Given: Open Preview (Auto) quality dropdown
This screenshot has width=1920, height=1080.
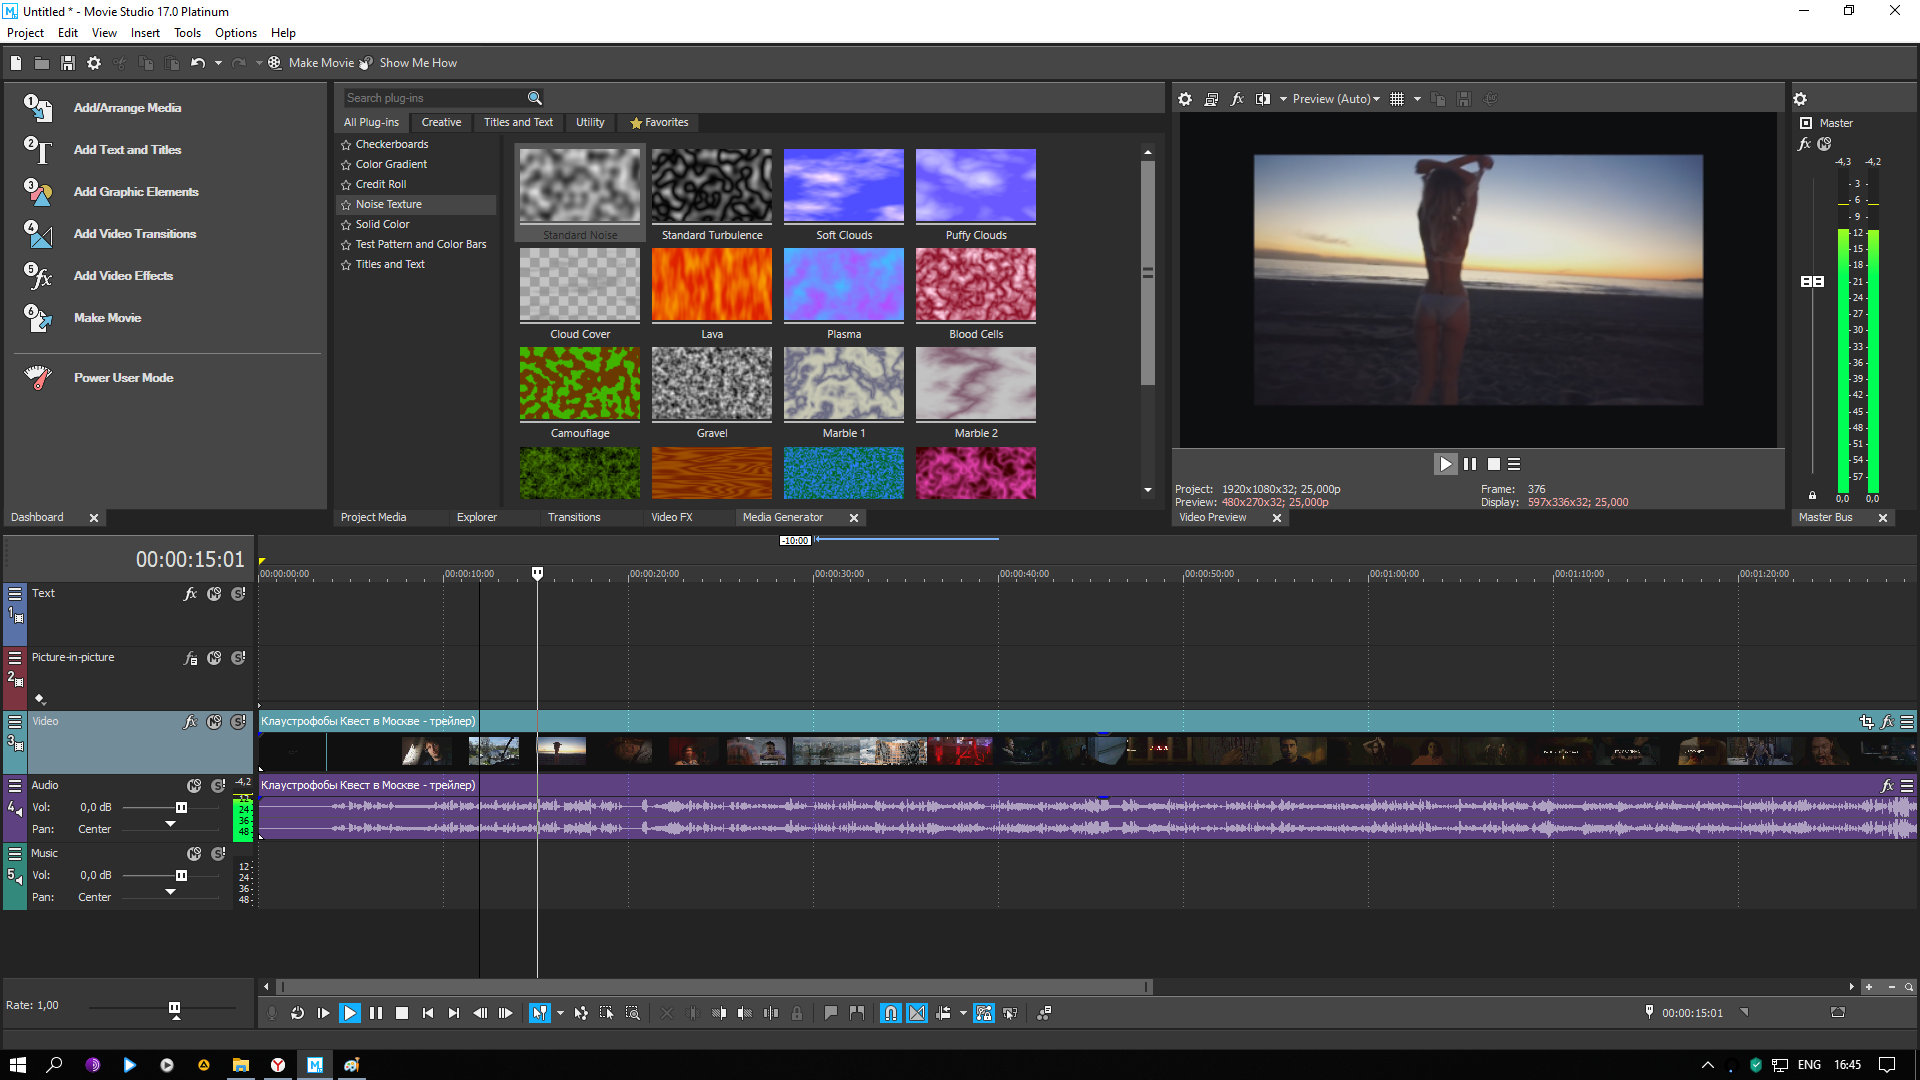Looking at the screenshot, I should click(x=1336, y=99).
